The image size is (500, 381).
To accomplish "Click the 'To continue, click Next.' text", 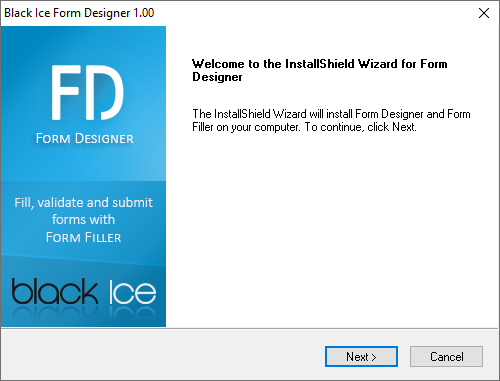I will 360,127.
